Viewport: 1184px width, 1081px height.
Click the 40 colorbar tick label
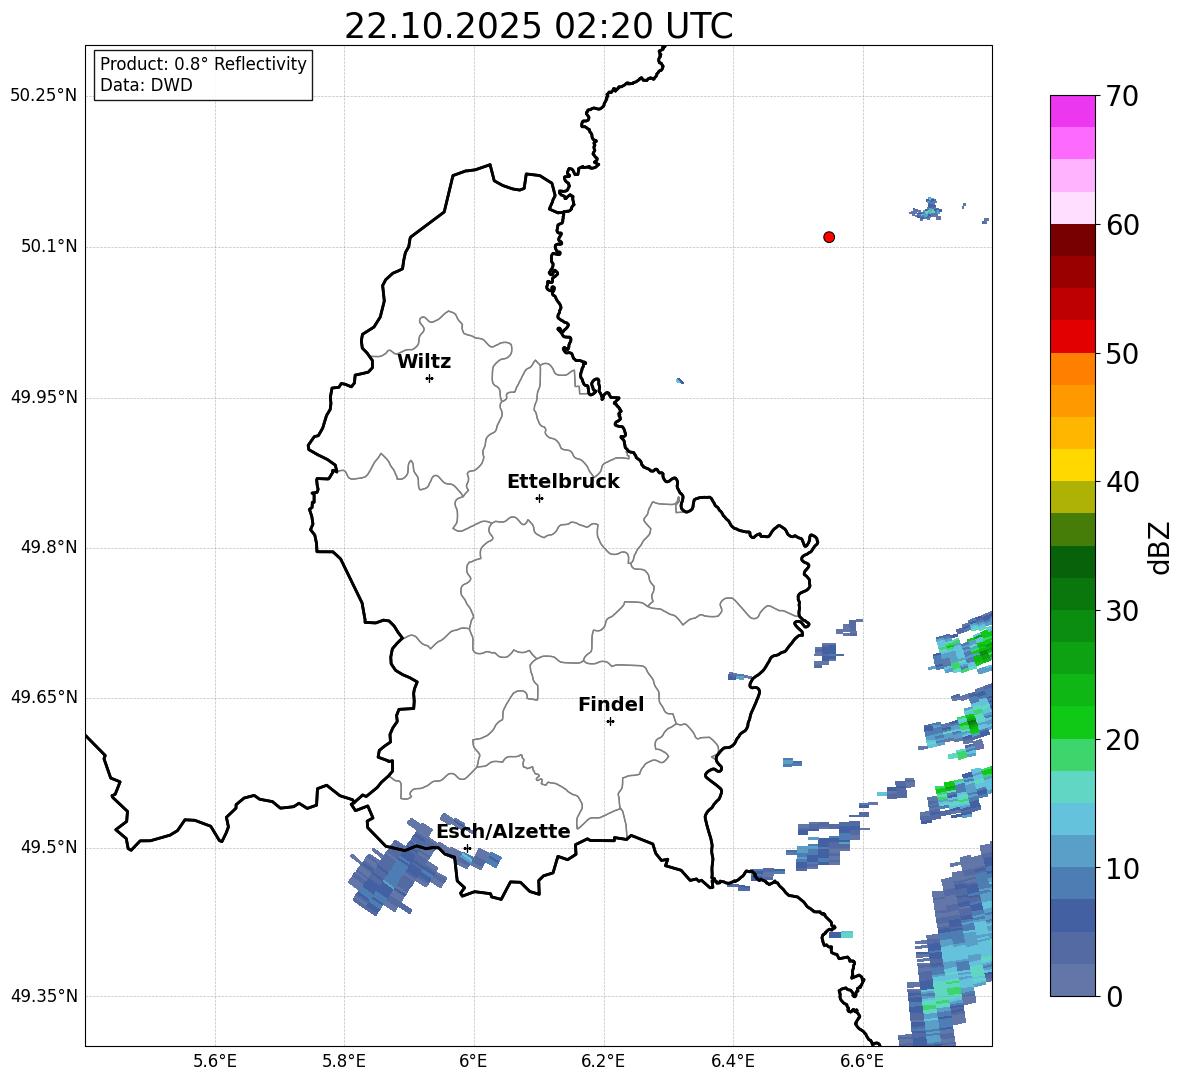[1122, 482]
